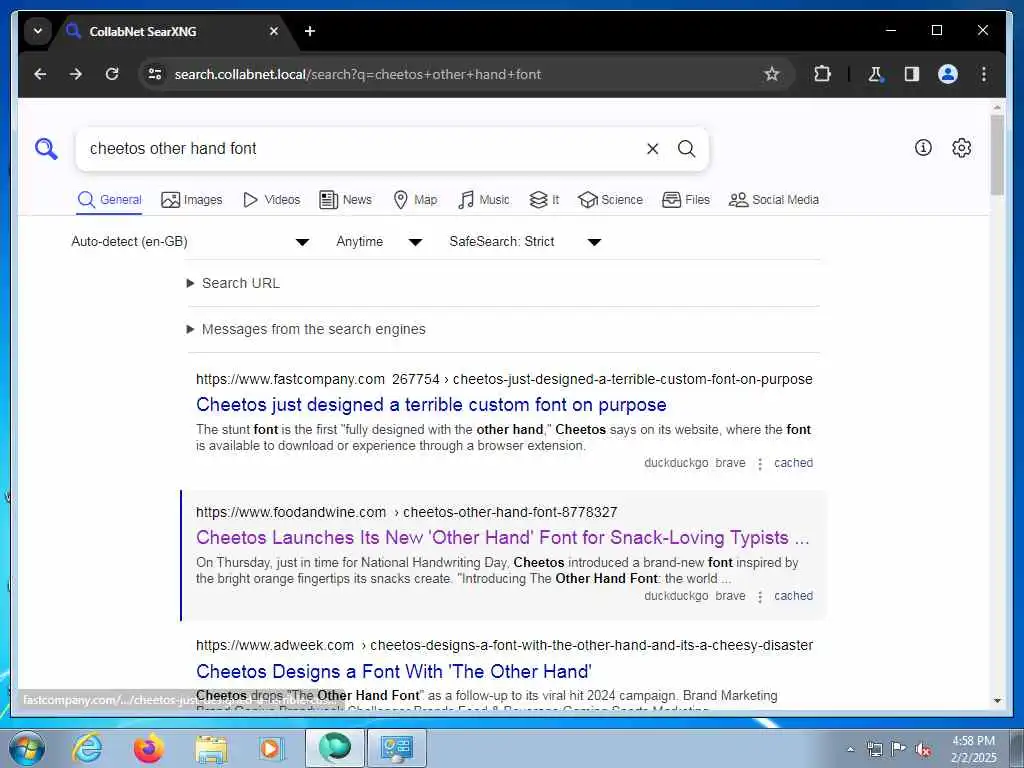Click volume icon in system tray

[923, 749]
